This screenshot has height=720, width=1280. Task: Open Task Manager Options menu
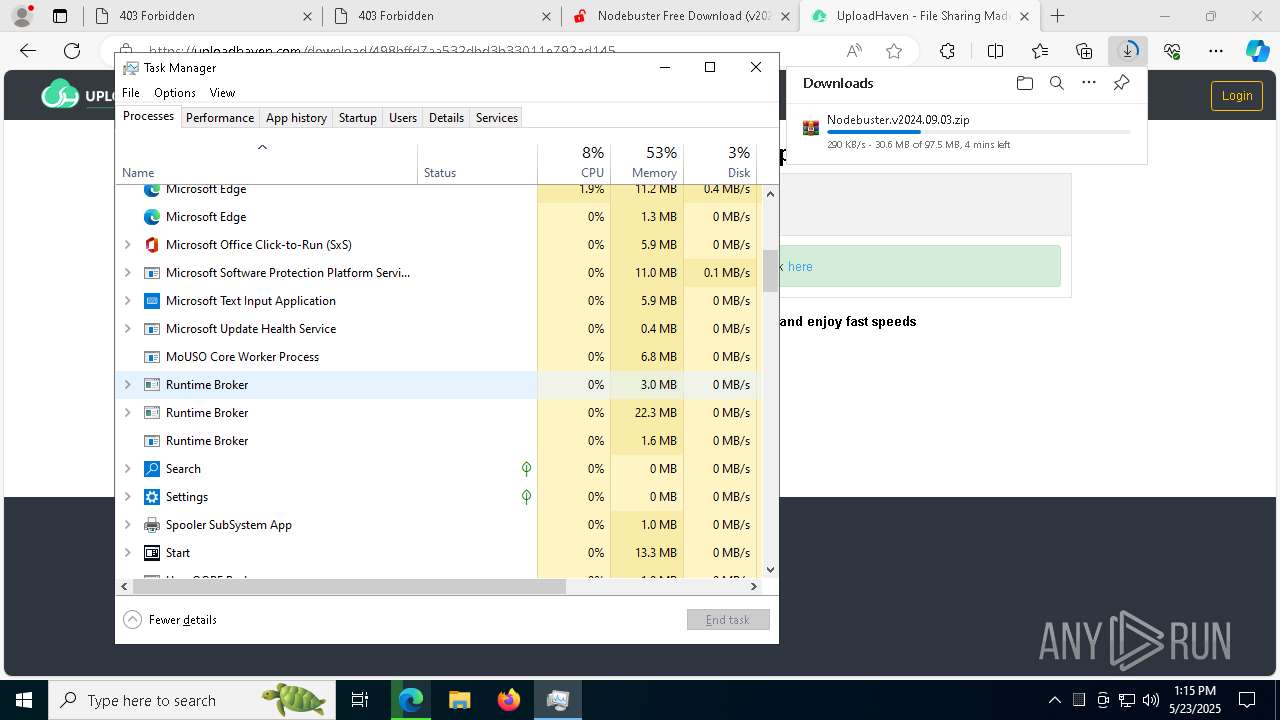pos(175,93)
